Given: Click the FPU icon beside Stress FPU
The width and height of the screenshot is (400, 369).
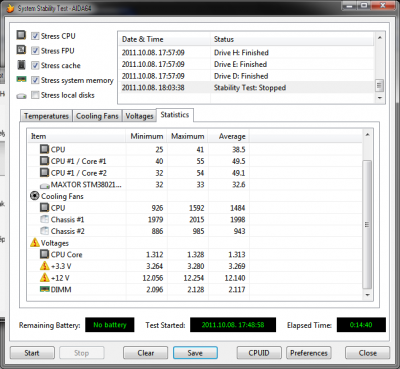Looking at the screenshot, I should click(x=21, y=50).
